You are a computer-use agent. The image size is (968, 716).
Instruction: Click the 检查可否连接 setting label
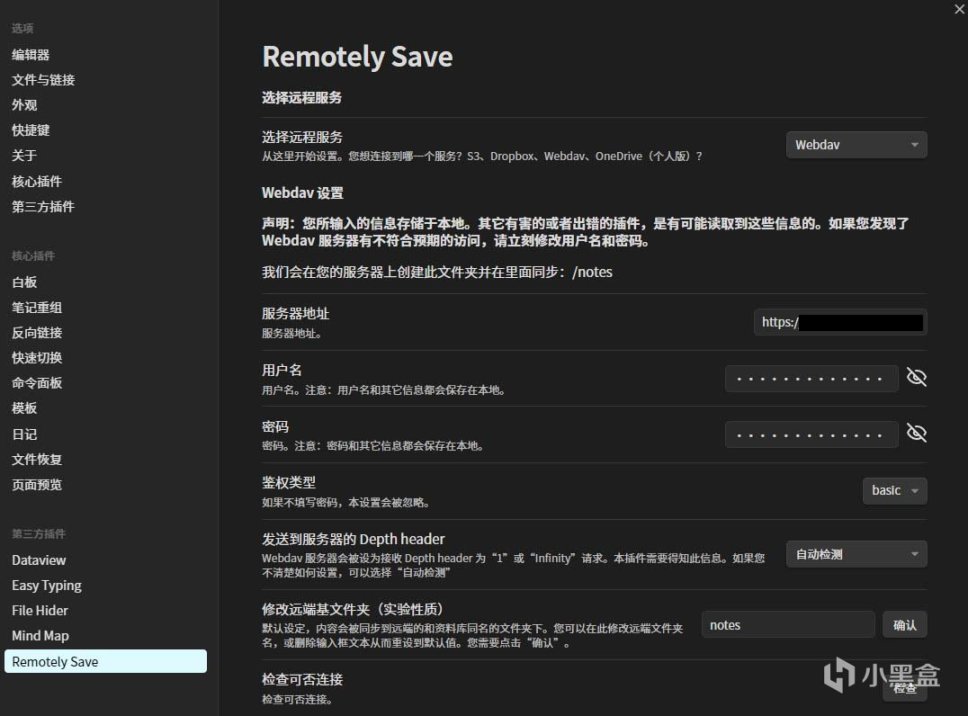(302, 680)
